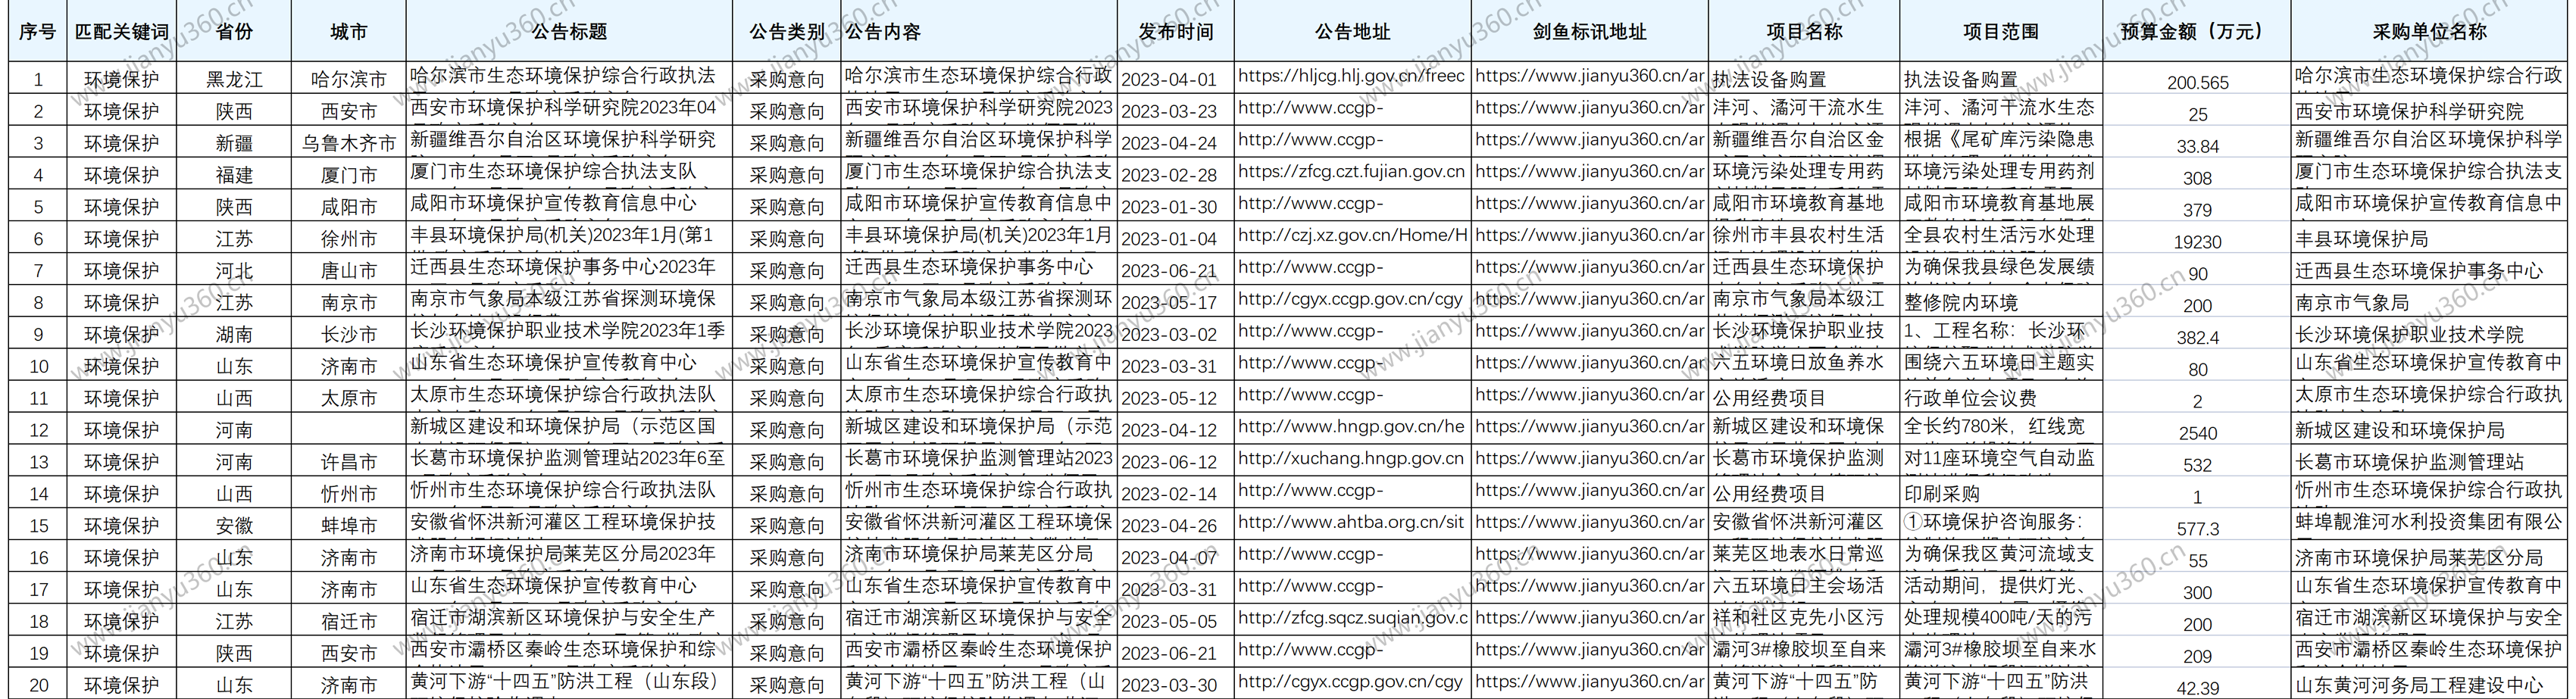Click the budget value 200.565
Screen dimensions: 2576x699
(x=2198, y=83)
